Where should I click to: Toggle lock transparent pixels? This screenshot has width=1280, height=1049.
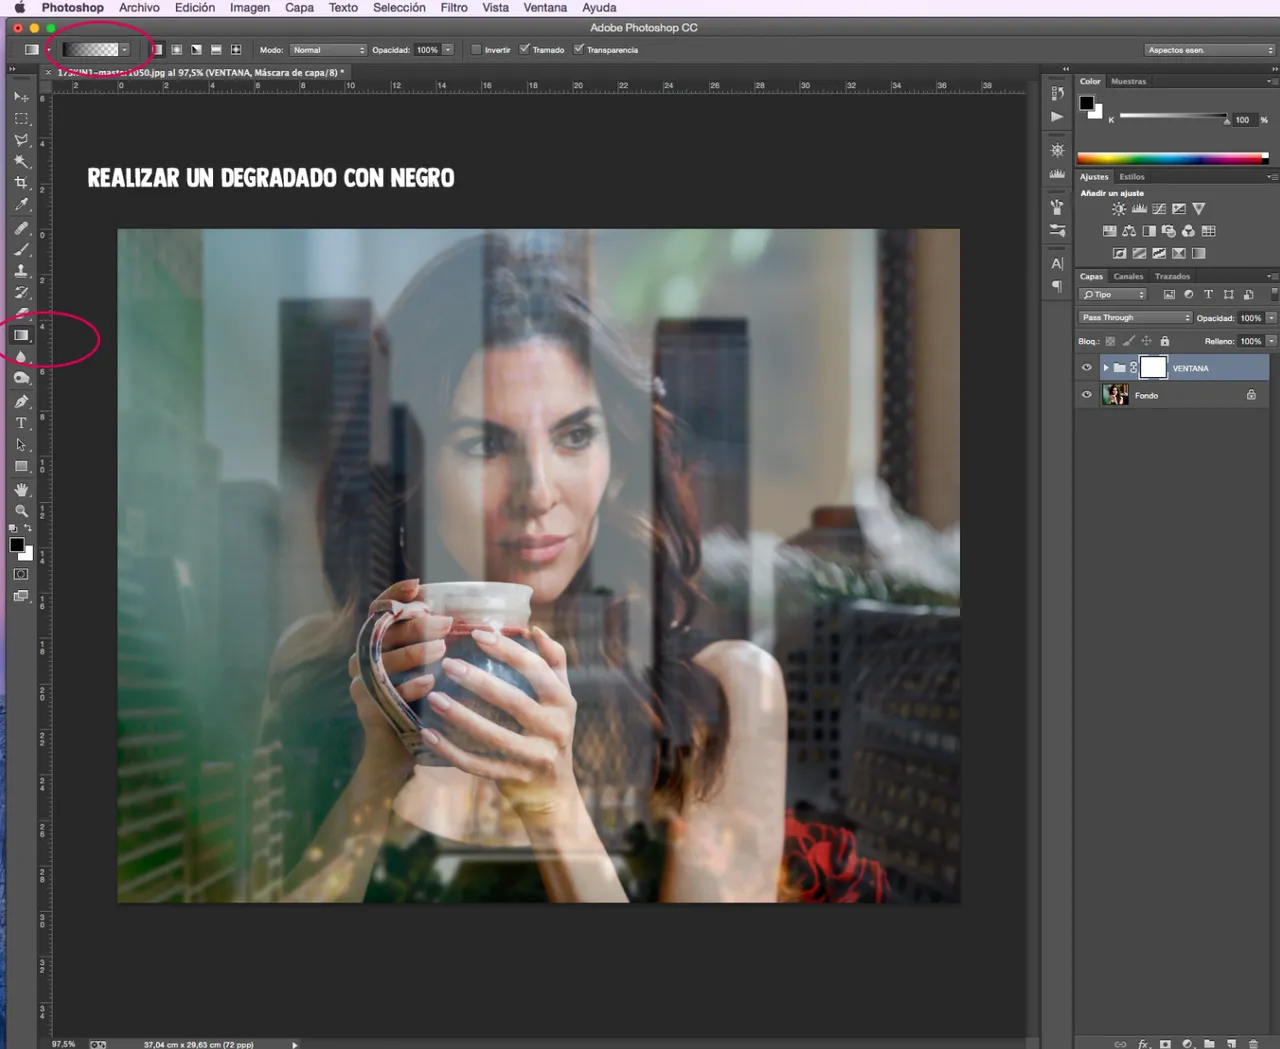(x=1110, y=341)
